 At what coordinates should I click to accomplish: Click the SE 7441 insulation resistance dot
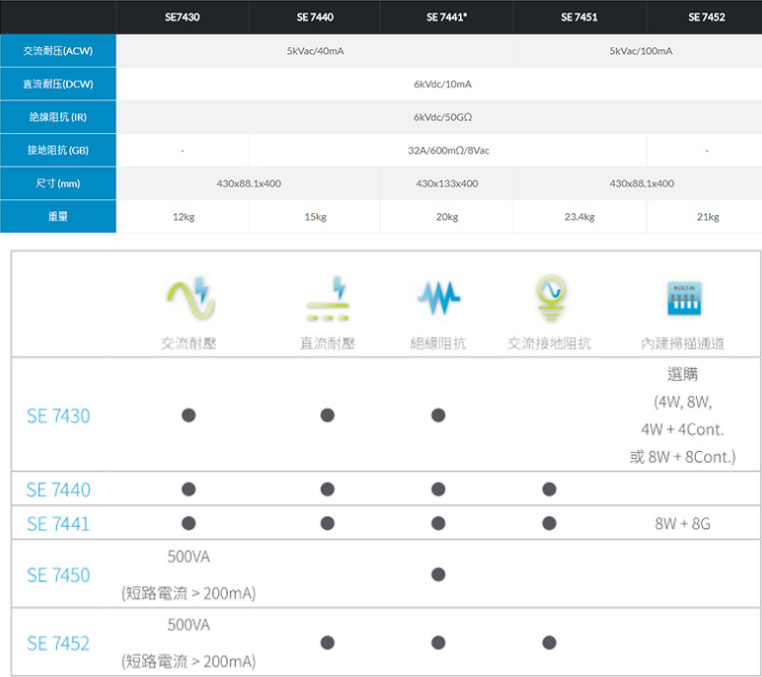(438, 523)
